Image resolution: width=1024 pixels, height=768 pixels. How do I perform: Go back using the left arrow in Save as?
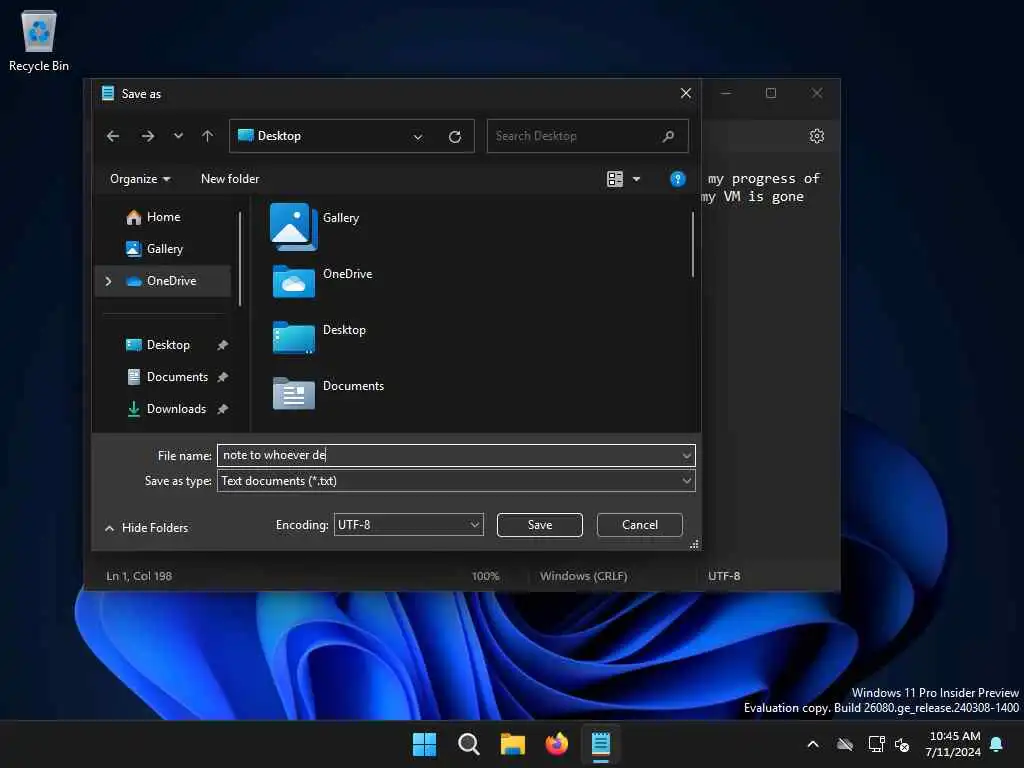(113, 136)
